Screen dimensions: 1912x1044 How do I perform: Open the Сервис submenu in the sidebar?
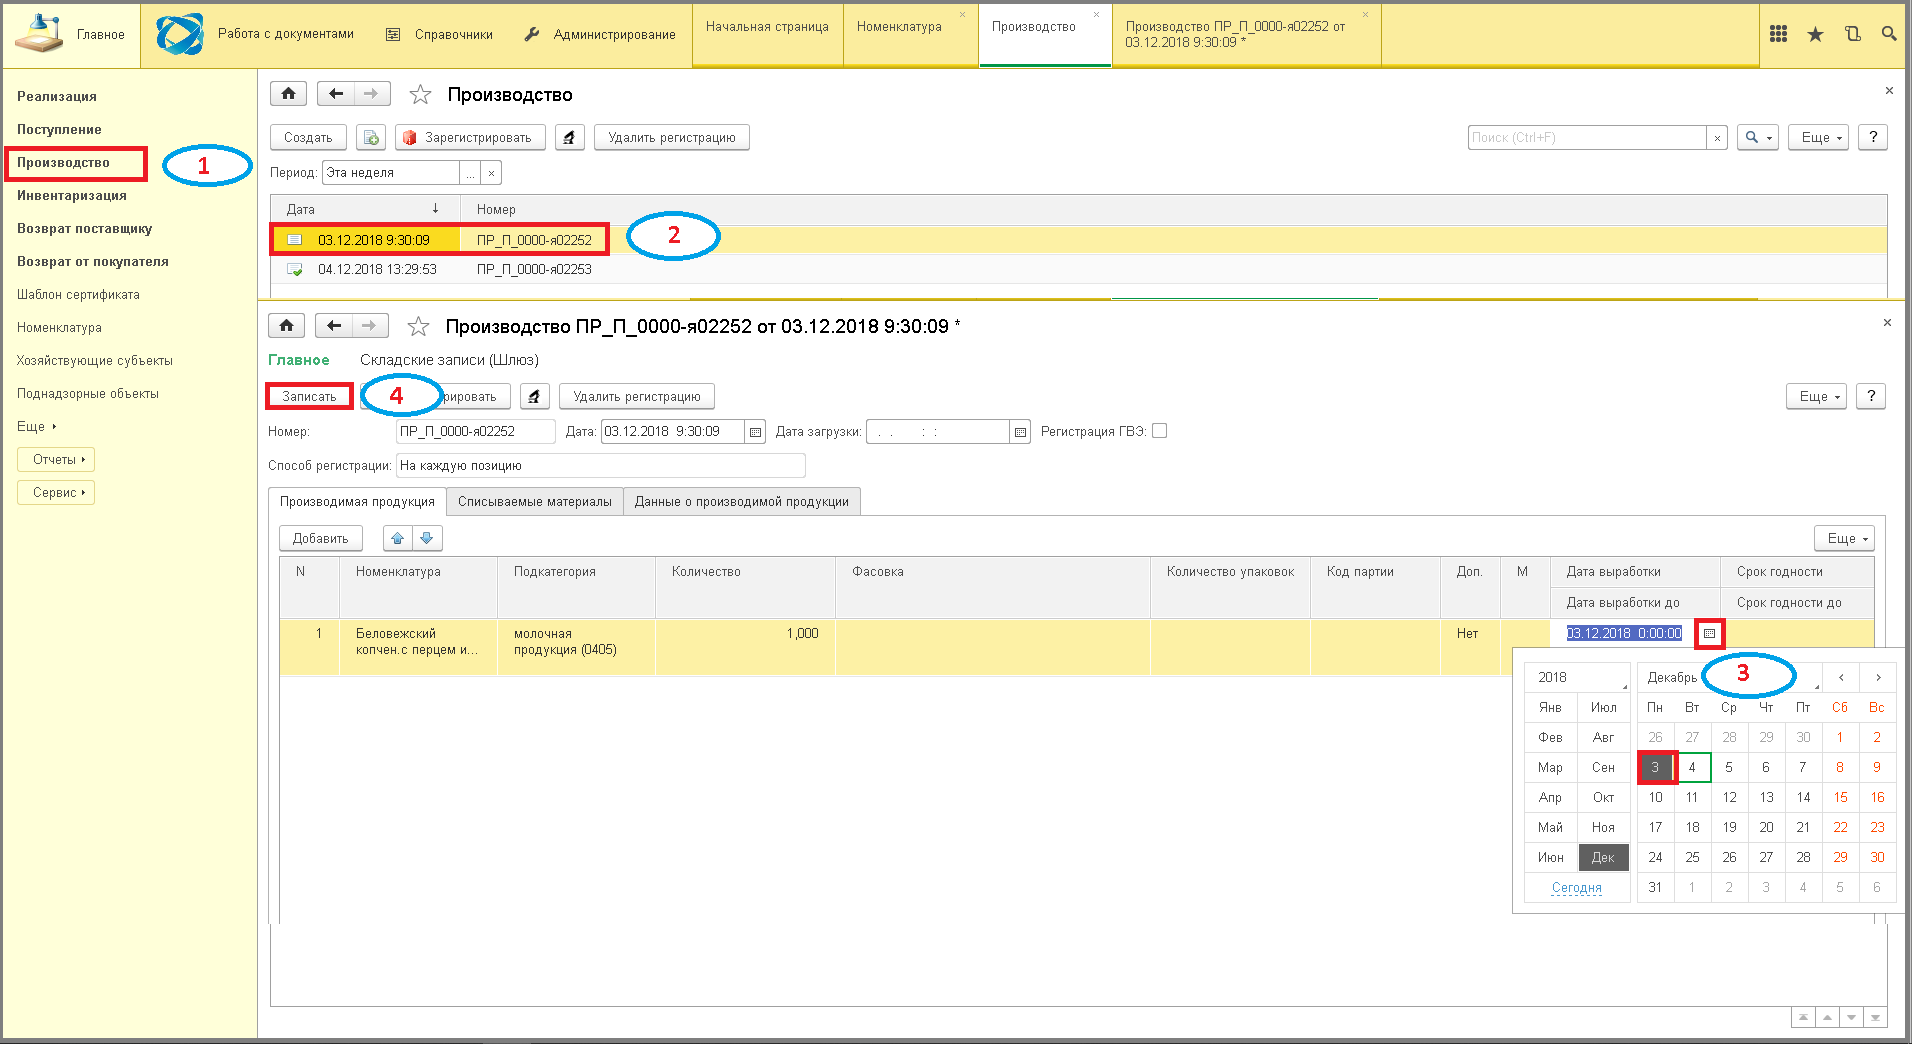(x=57, y=493)
